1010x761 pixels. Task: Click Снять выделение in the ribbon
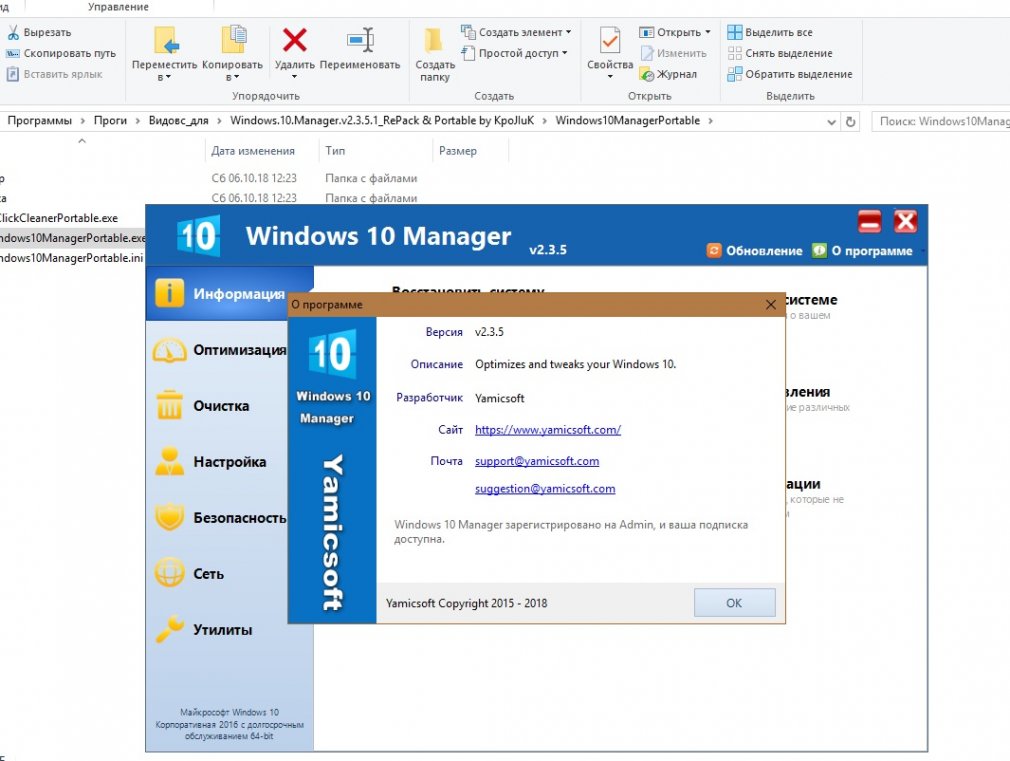pos(779,53)
